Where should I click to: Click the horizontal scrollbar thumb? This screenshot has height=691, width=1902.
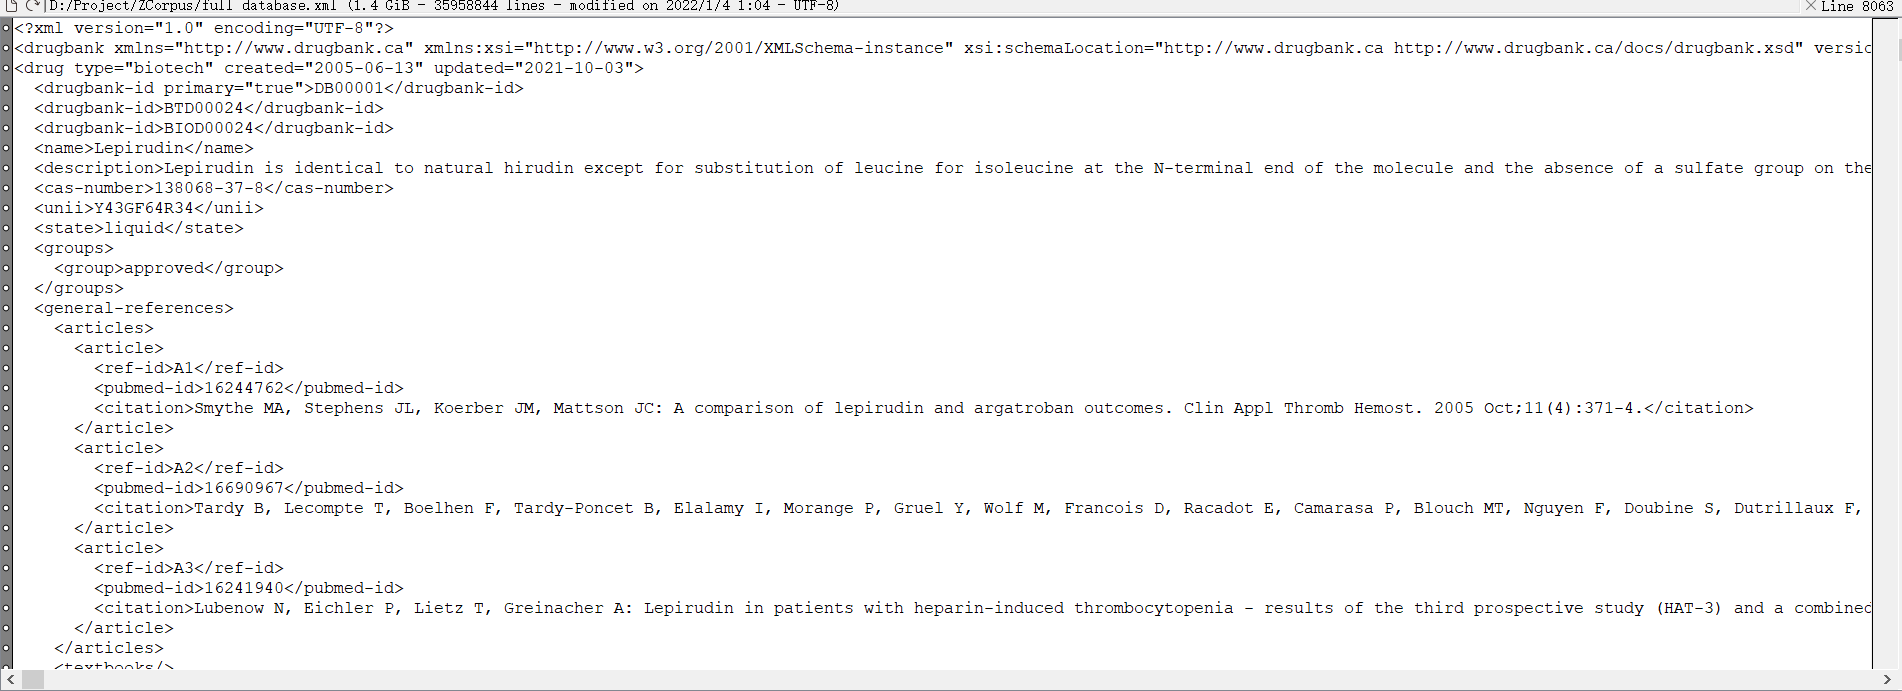pyautogui.click(x=33, y=680)
